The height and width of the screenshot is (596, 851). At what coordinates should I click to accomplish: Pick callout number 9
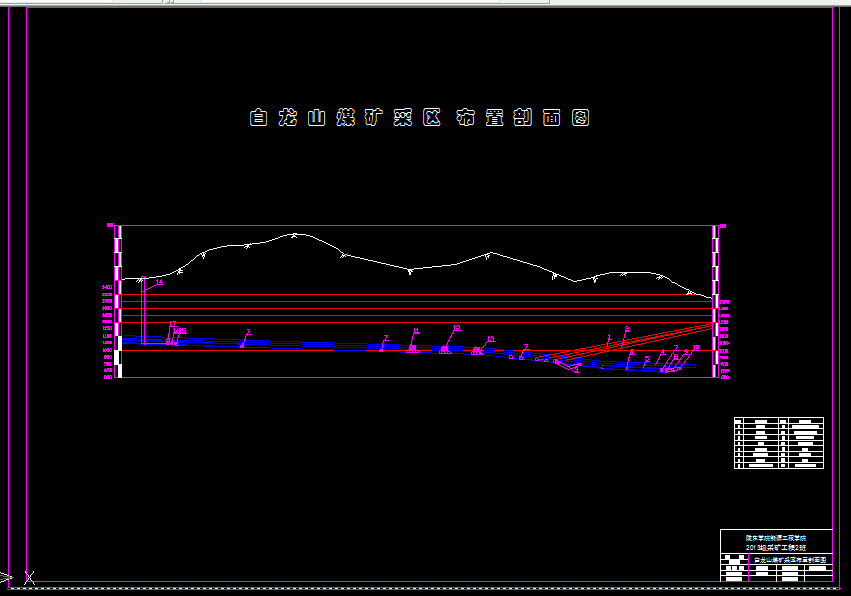coord(686,351)
